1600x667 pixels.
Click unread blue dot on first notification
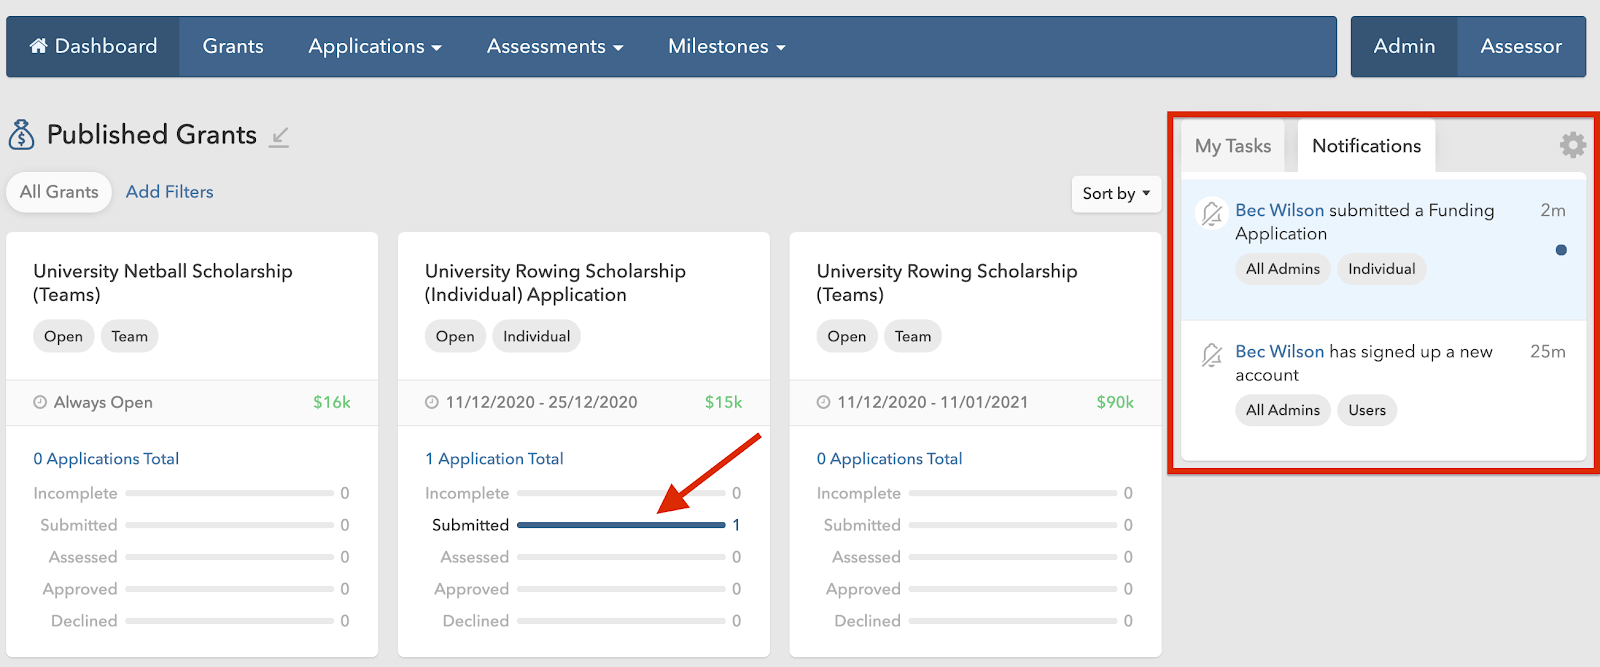(1561, 250)
